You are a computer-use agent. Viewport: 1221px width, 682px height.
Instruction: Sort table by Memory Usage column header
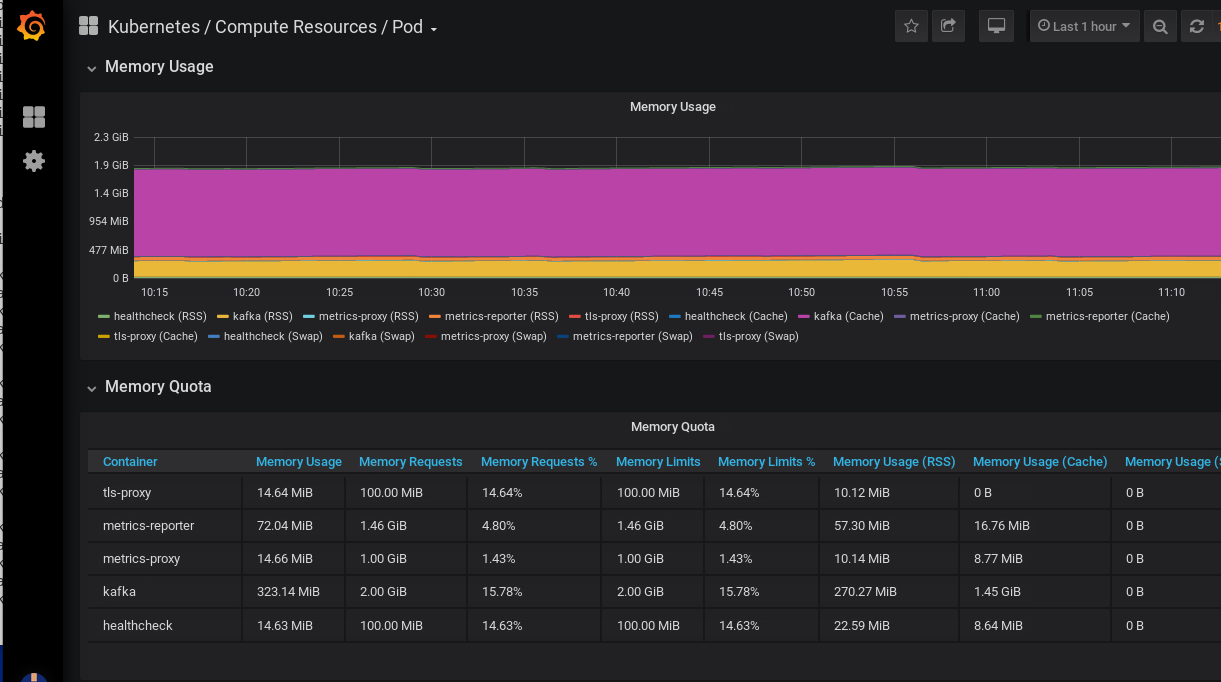click(x=298, y=462)
